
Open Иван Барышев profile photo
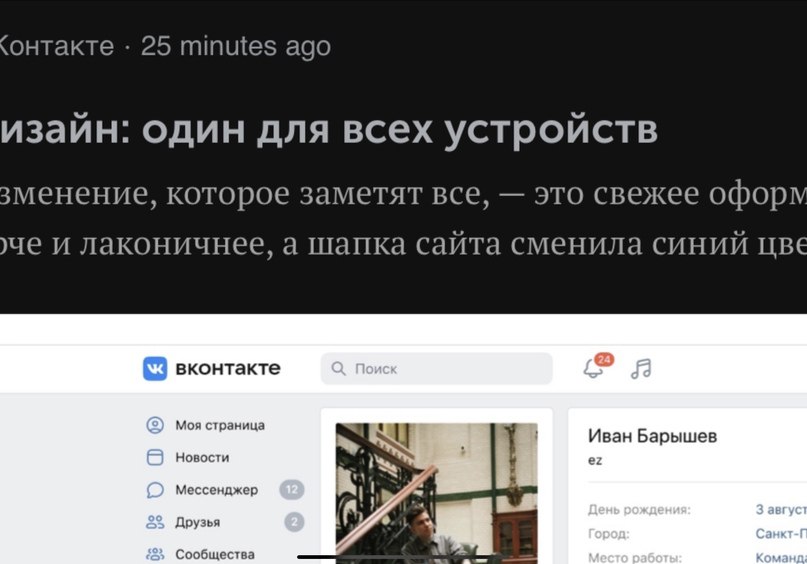[436, 493]
